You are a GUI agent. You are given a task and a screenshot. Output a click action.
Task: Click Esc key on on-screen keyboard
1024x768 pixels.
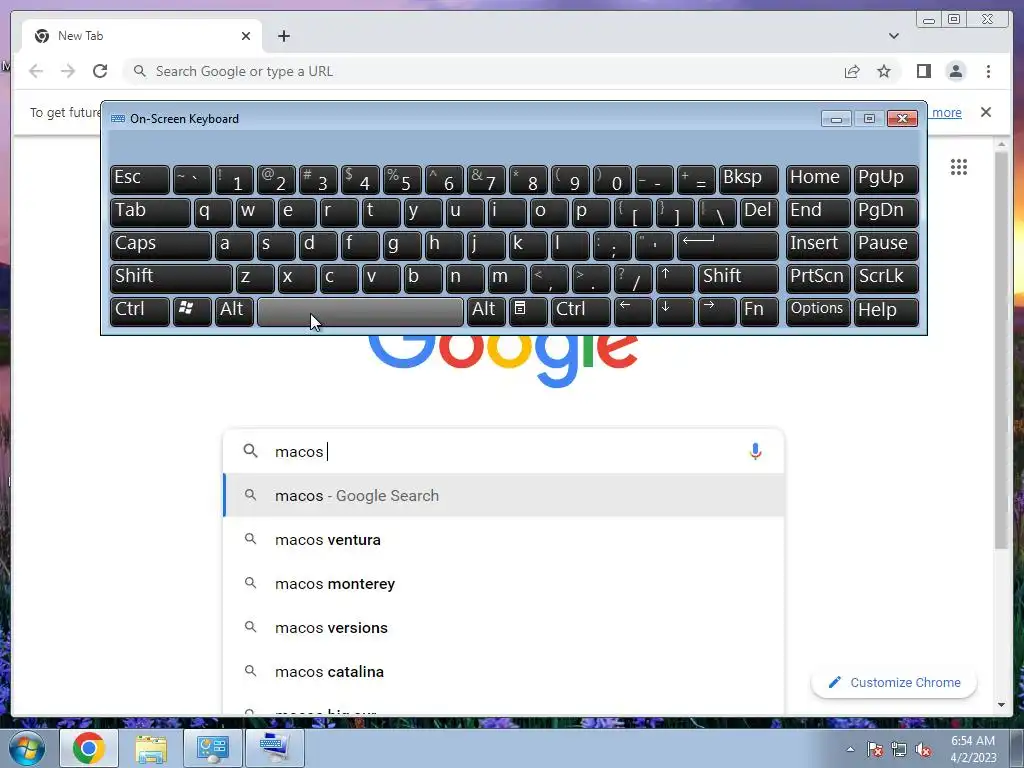[140, 180]
